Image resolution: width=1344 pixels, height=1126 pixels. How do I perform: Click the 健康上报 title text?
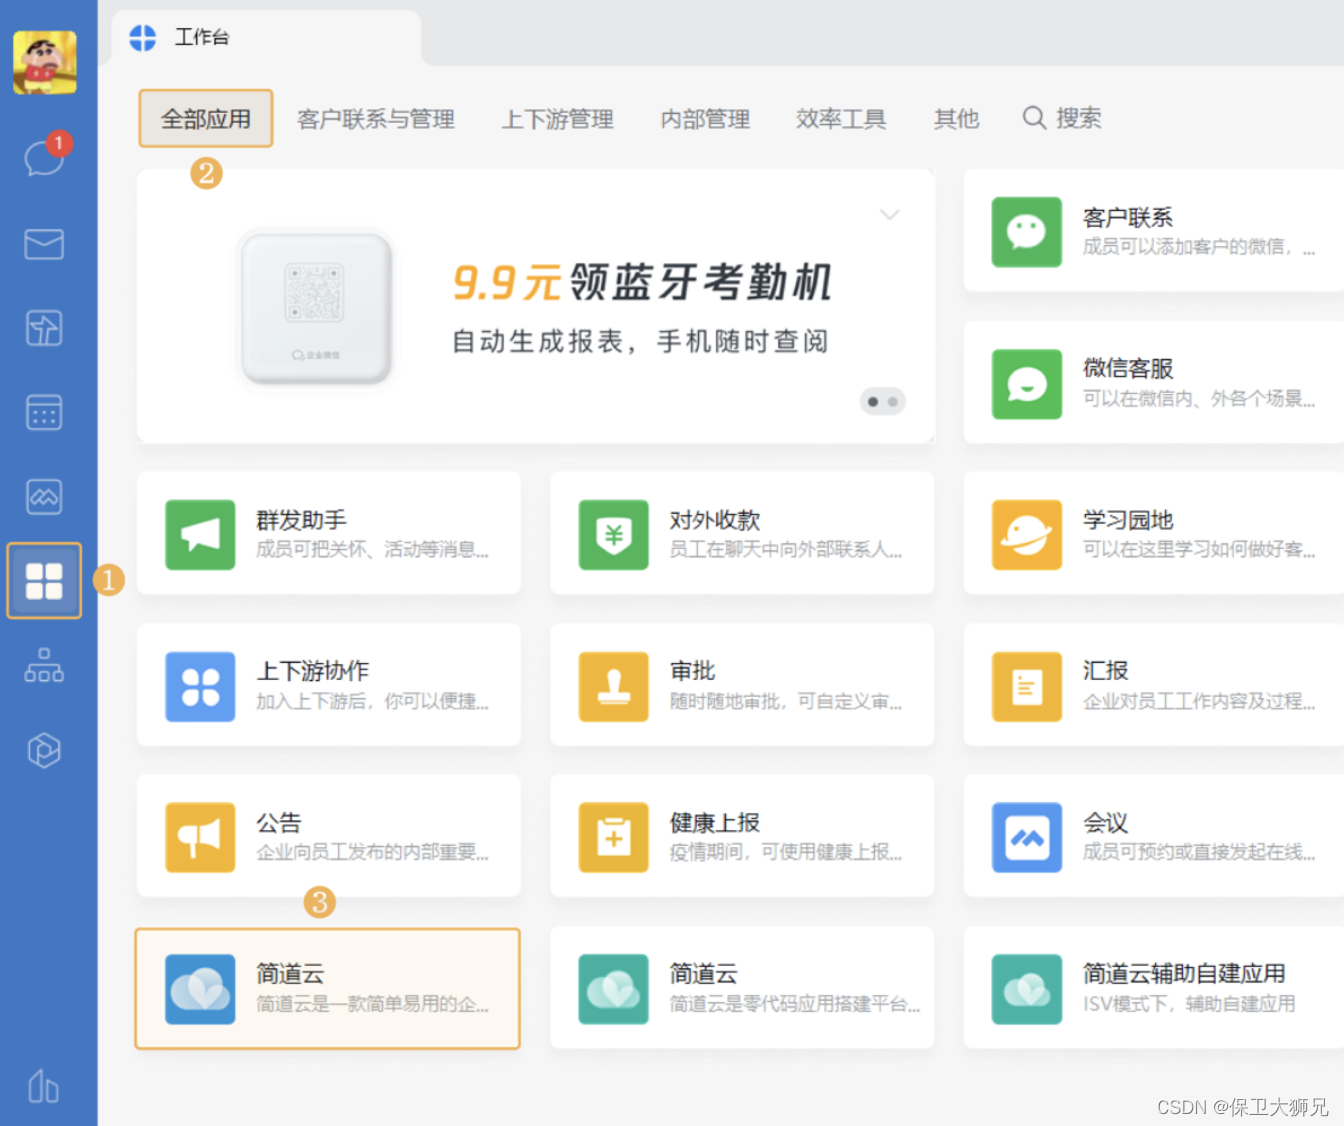[715, 823]
